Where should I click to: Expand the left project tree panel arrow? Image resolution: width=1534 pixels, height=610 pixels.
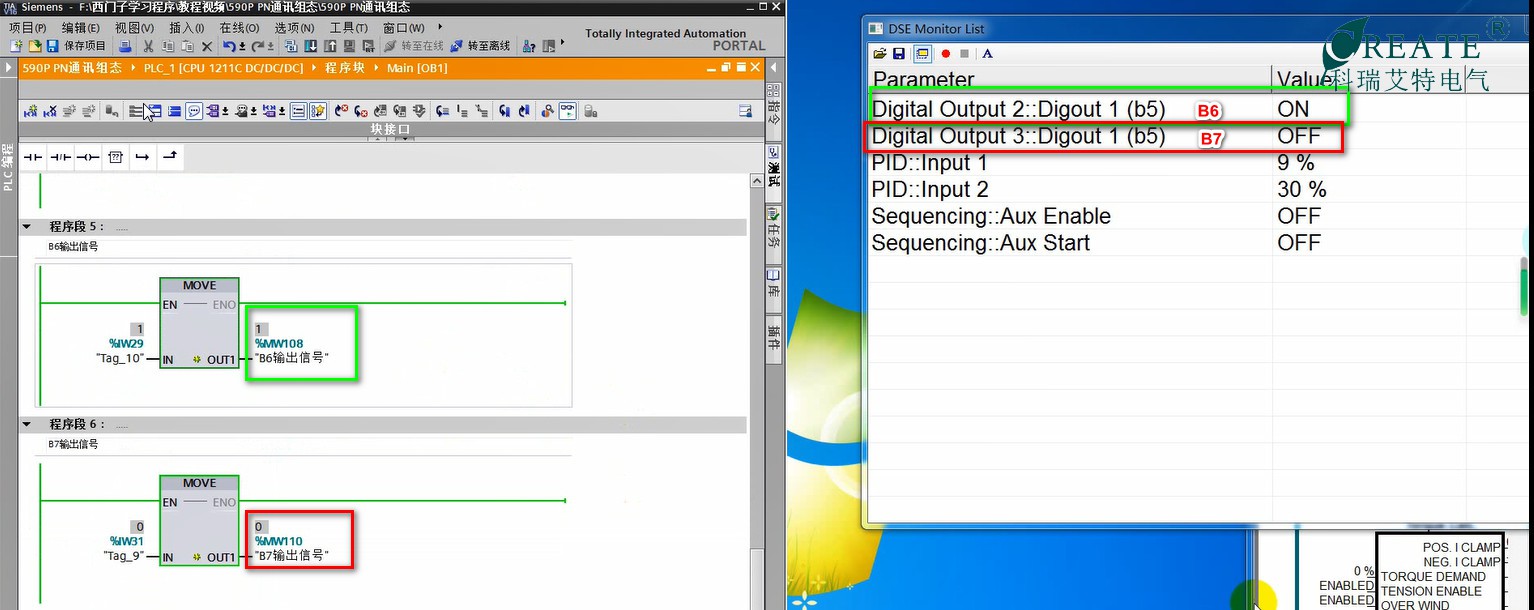tap(9, 68)
